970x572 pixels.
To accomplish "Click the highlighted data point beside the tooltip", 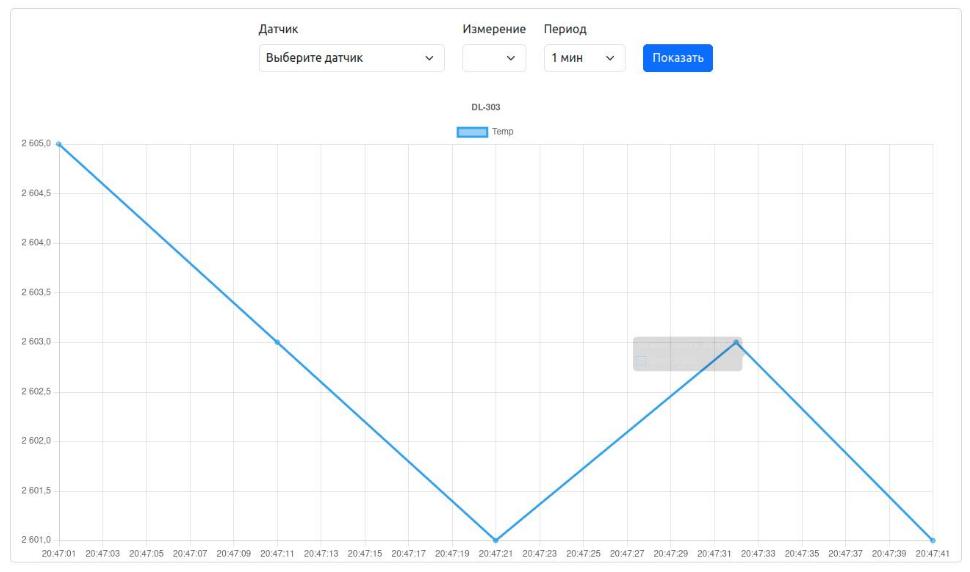I will point(736,342).
